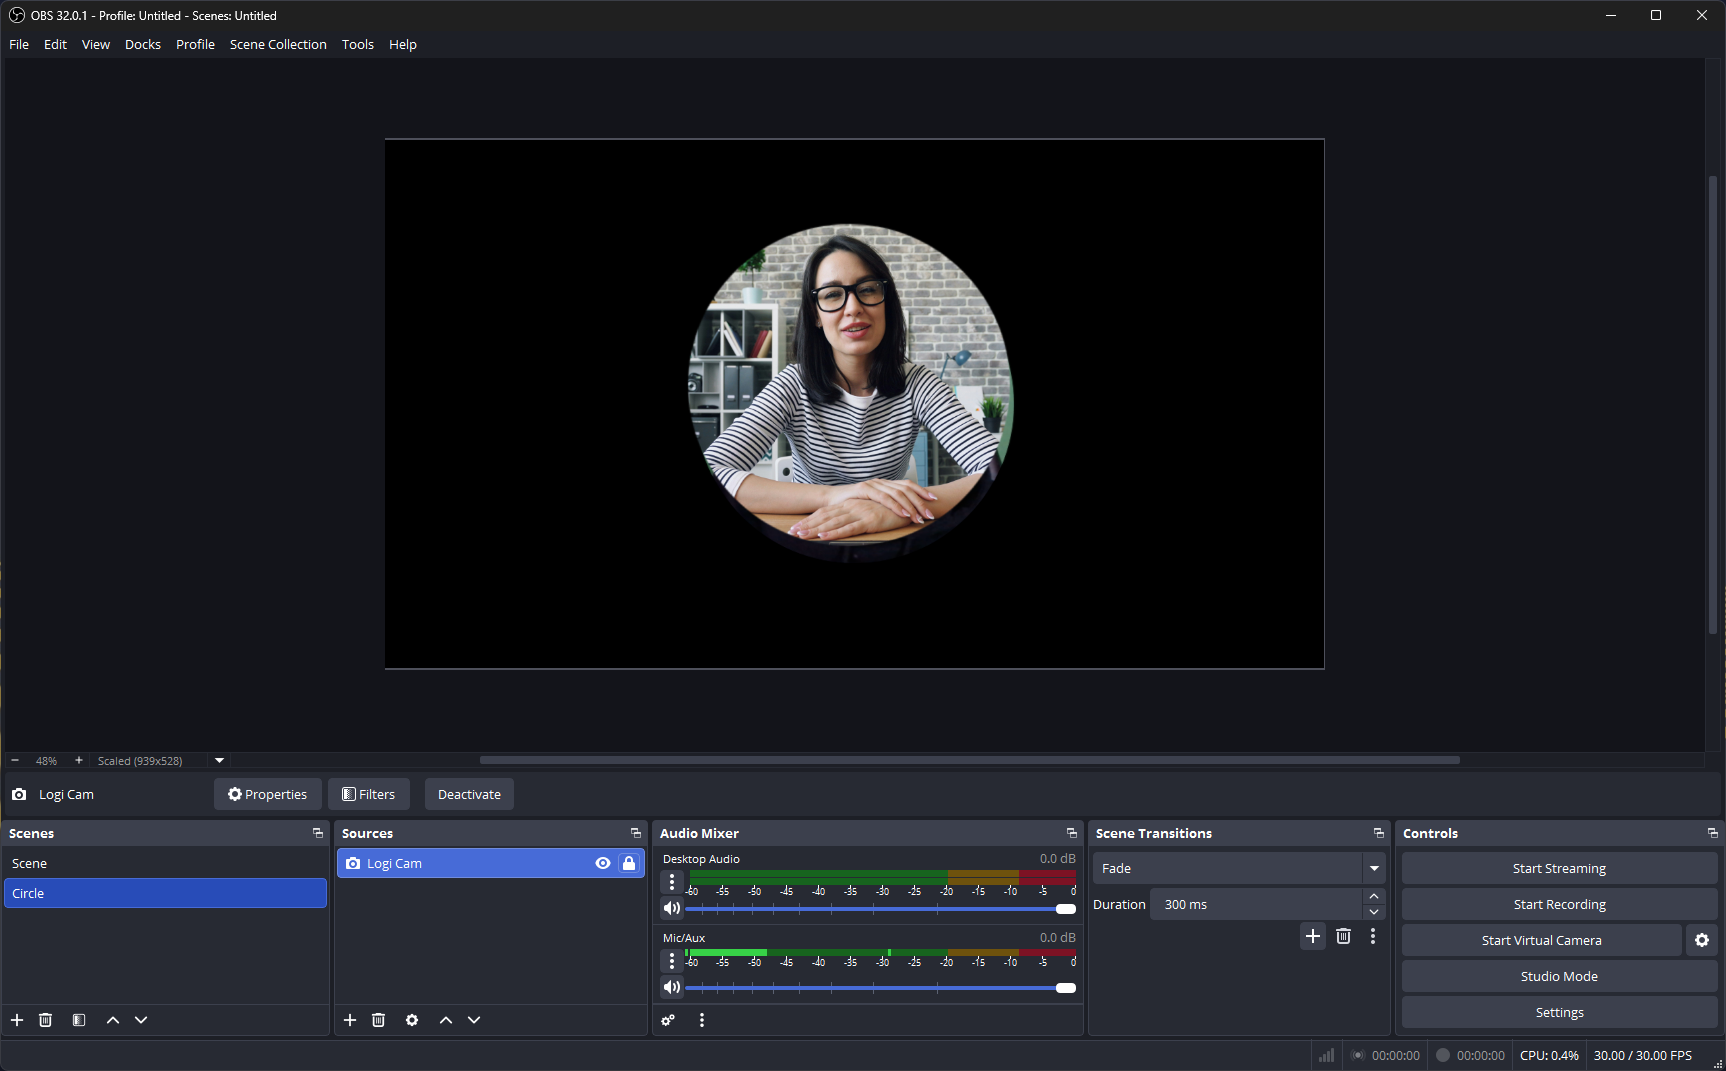Remove selected source with trash icon
The image size is (1726, 1071).
click(x=378, y=1020)
